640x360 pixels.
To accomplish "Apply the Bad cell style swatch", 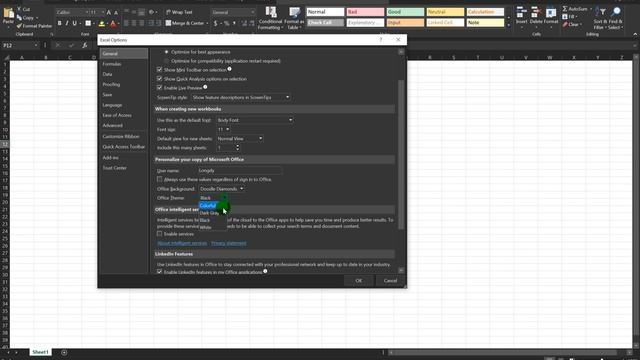I will (x=365, y=12).
